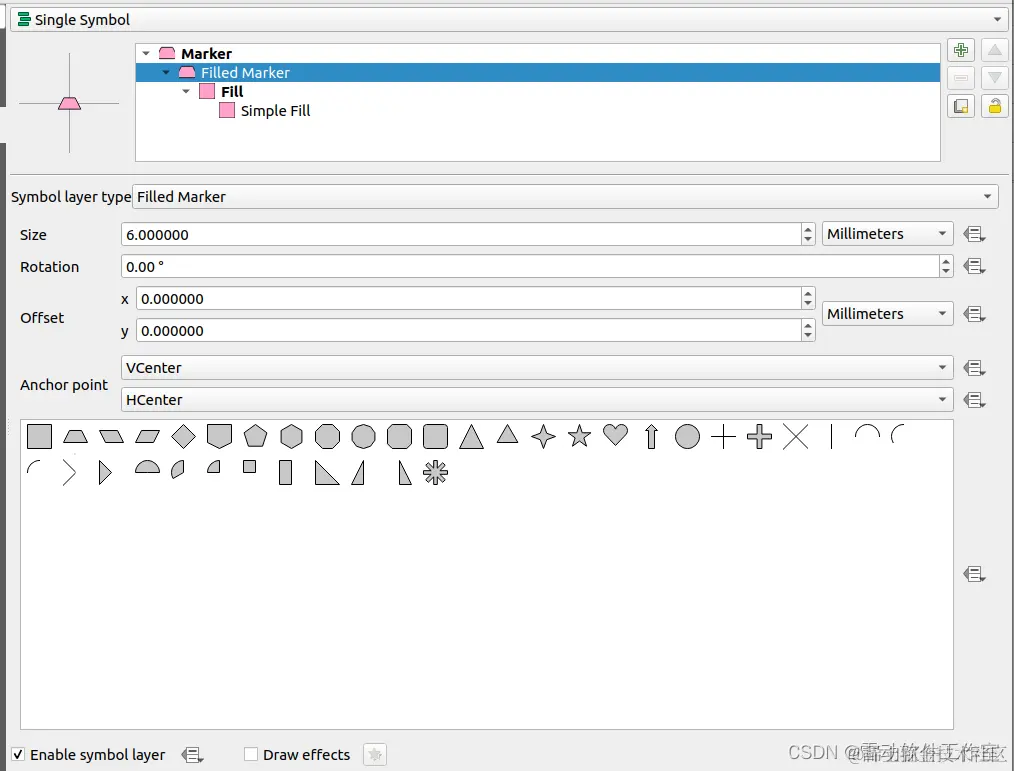
Task: Select the Marker row in symbol tree
Action: tap(537, 53)
